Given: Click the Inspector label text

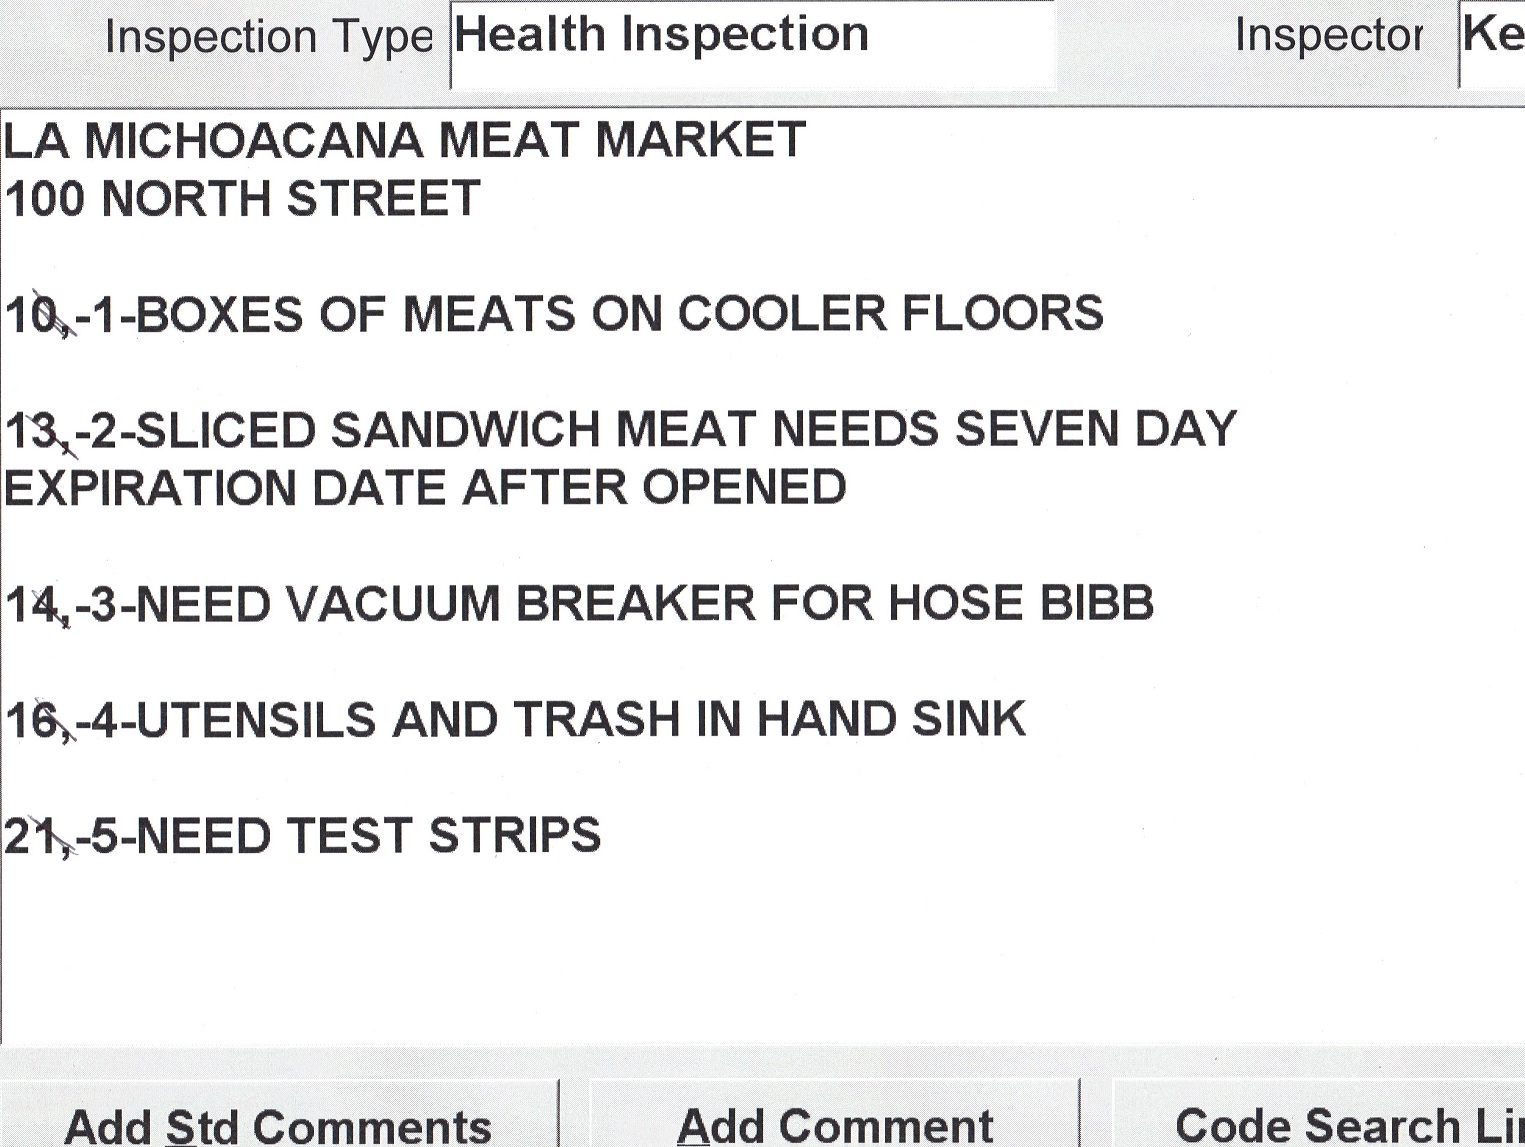Looking at the screenshot, I should [1328, 36].
